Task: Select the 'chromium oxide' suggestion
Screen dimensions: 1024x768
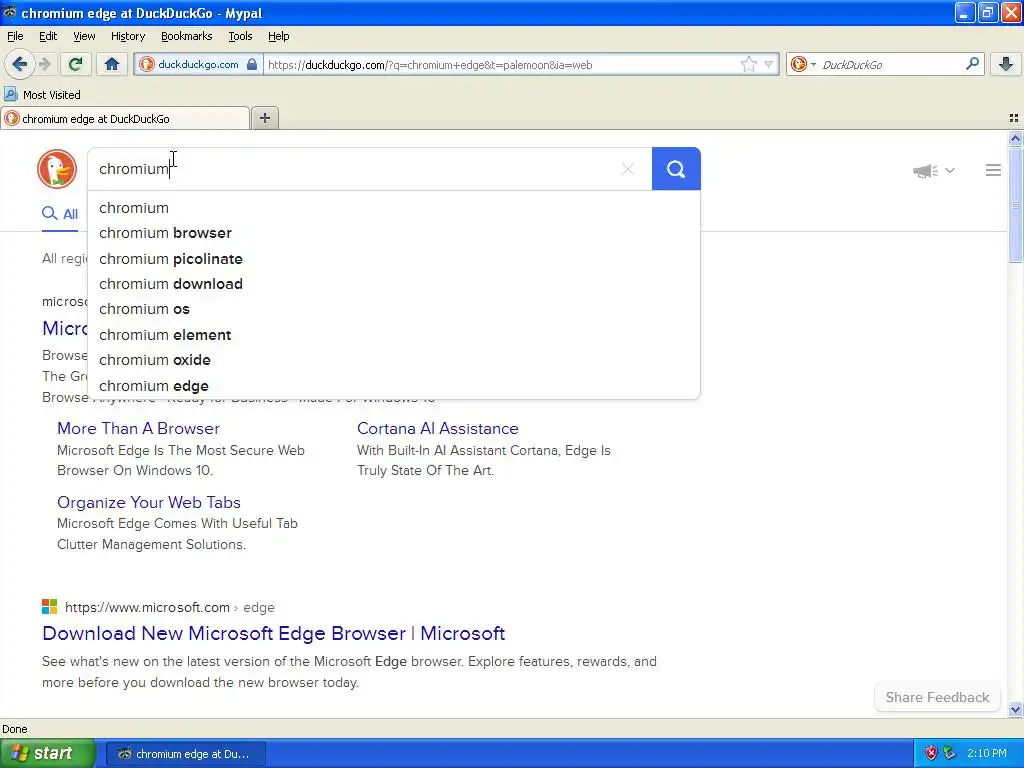Action: [394, 360]
